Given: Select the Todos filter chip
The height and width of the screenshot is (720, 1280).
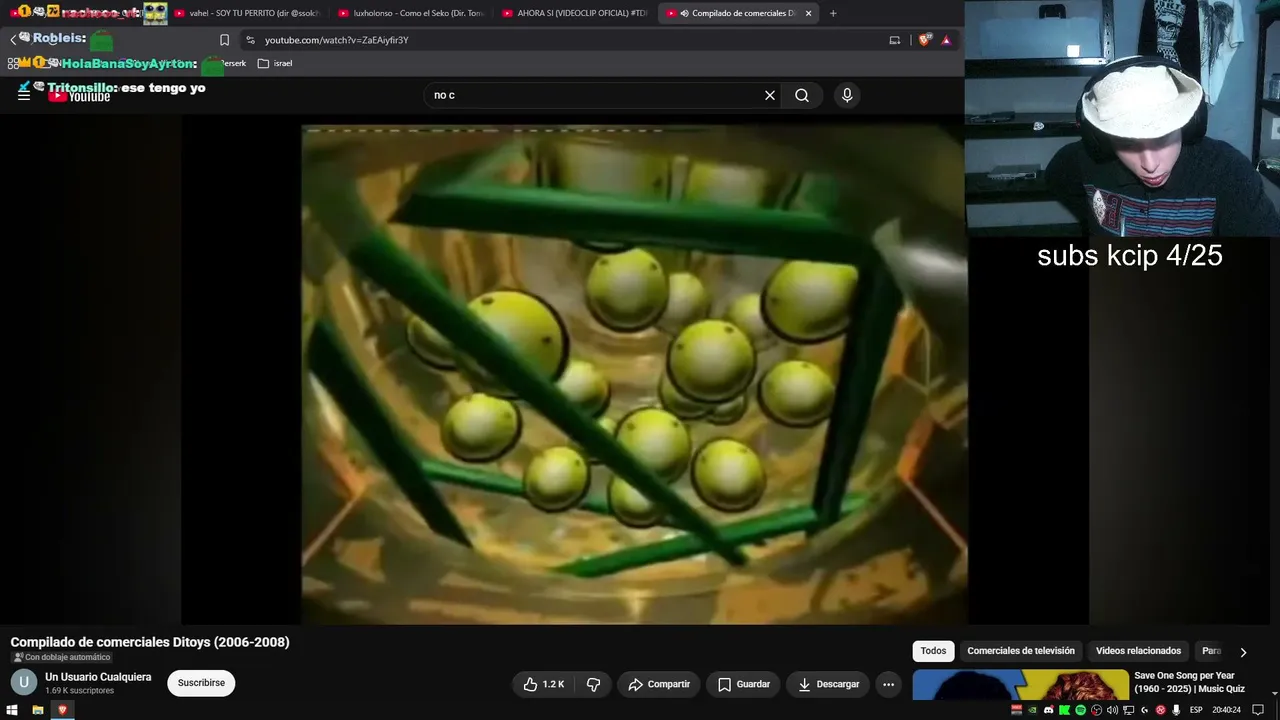Looking at the screenshot, I should [x=933, y=651].
